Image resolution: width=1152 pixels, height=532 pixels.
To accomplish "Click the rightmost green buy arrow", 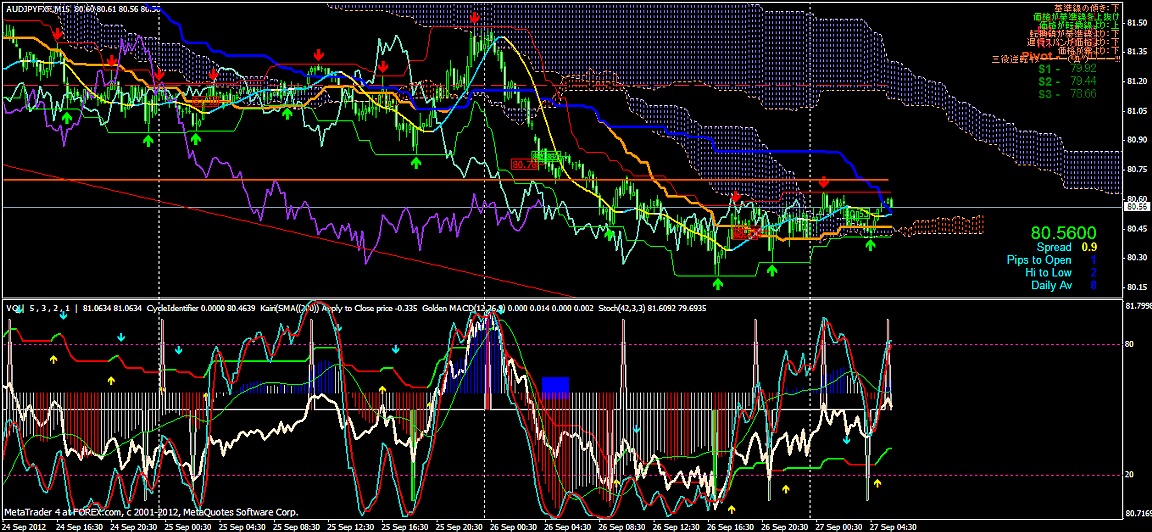I will 870,245.
